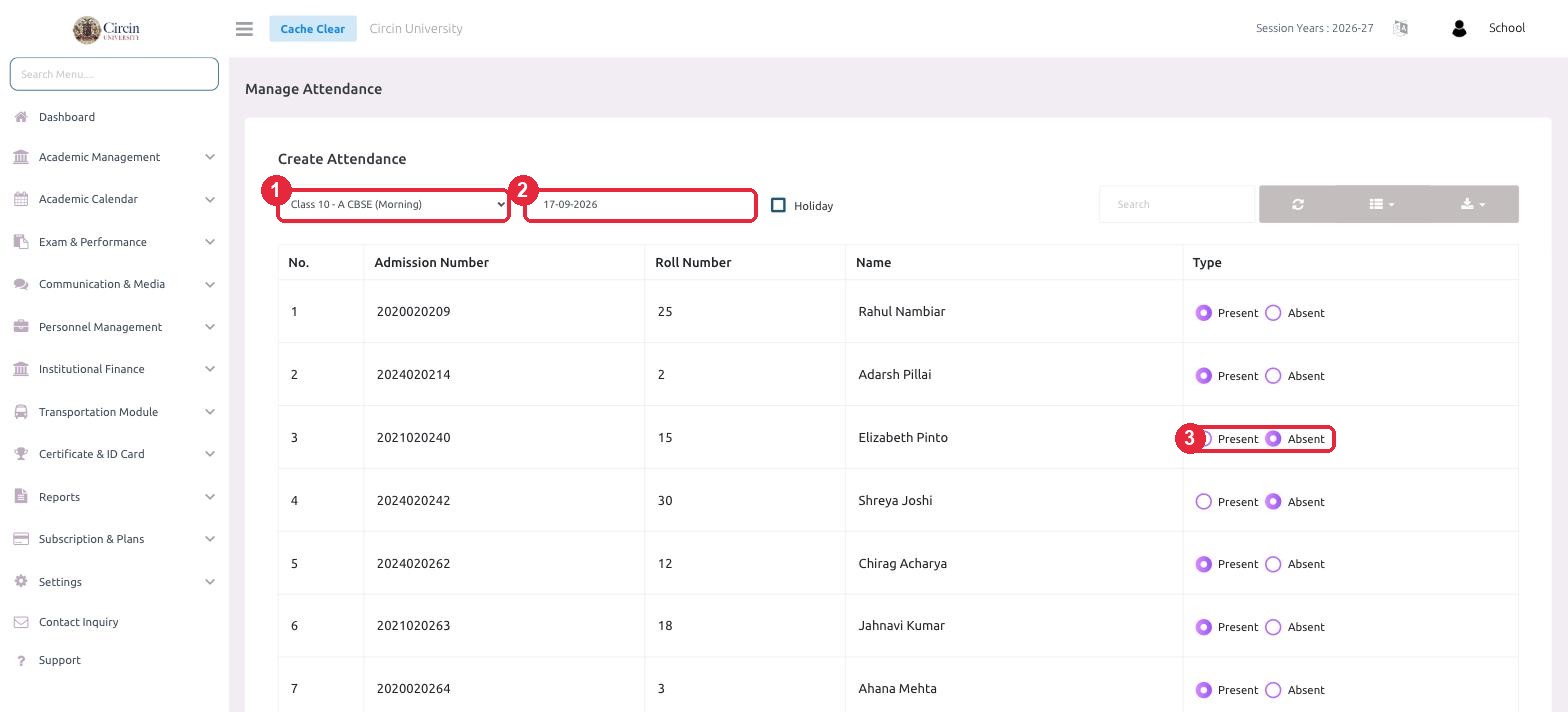Open the language translate icon in header

(1400, 28)
